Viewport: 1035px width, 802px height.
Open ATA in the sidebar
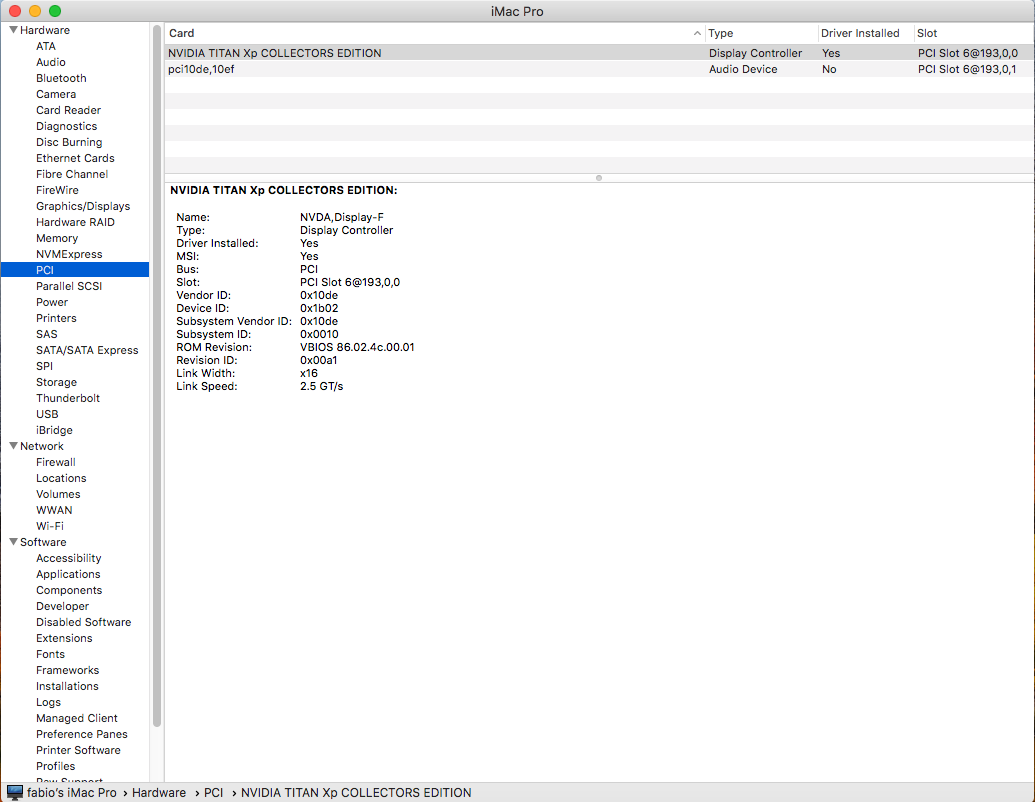(46, 46)
